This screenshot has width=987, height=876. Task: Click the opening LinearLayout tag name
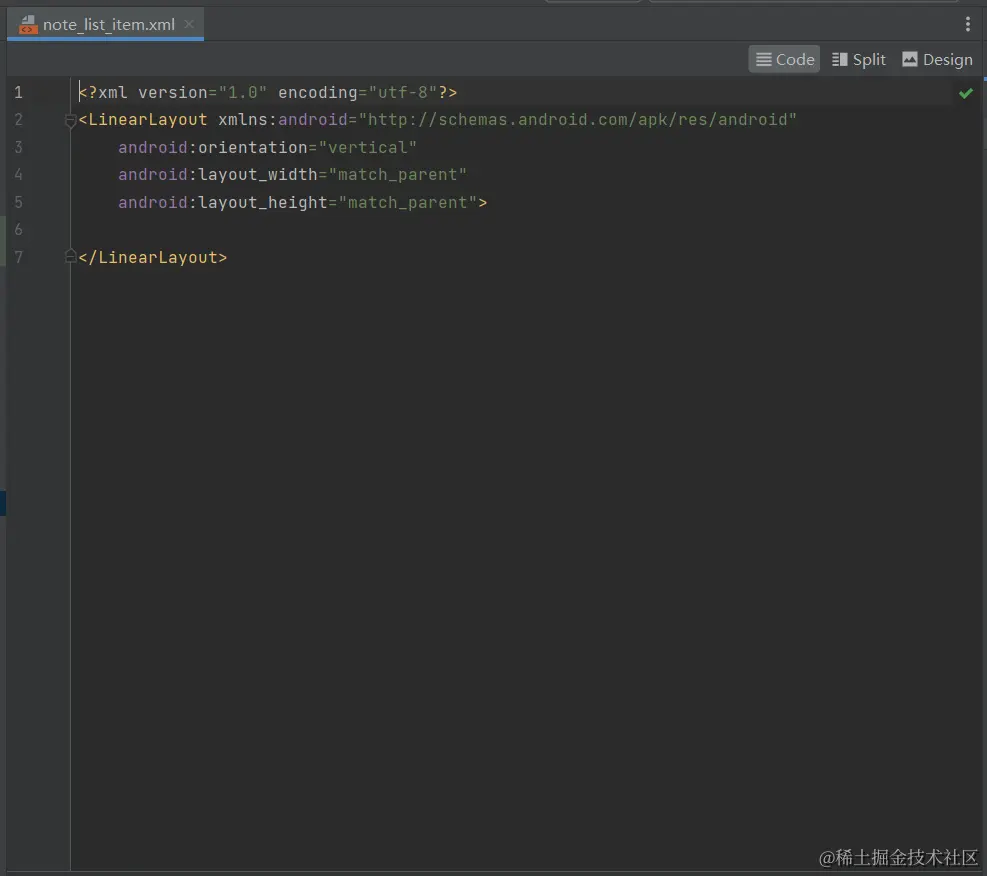pos(148,120)
